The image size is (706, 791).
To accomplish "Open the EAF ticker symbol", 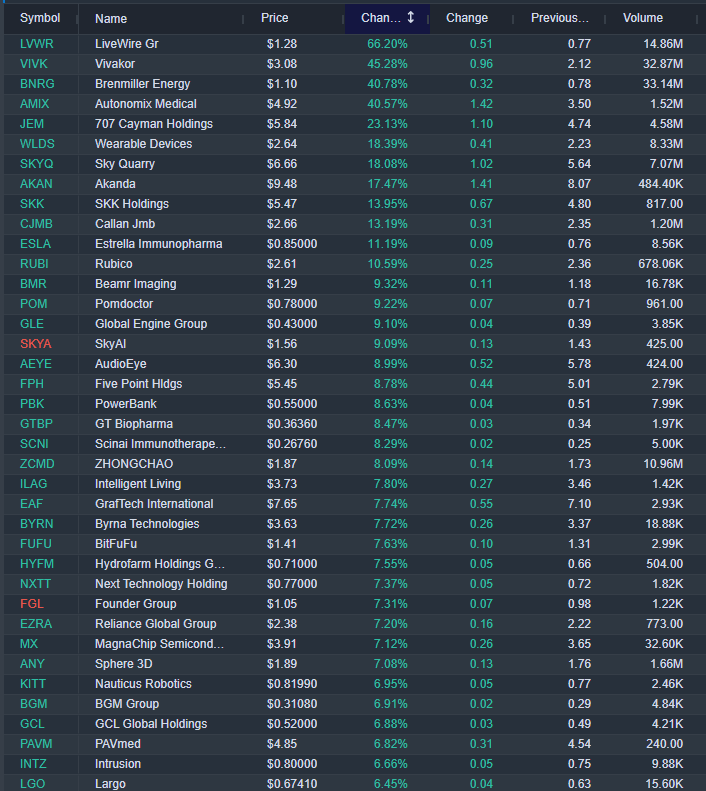I will 31,504.
